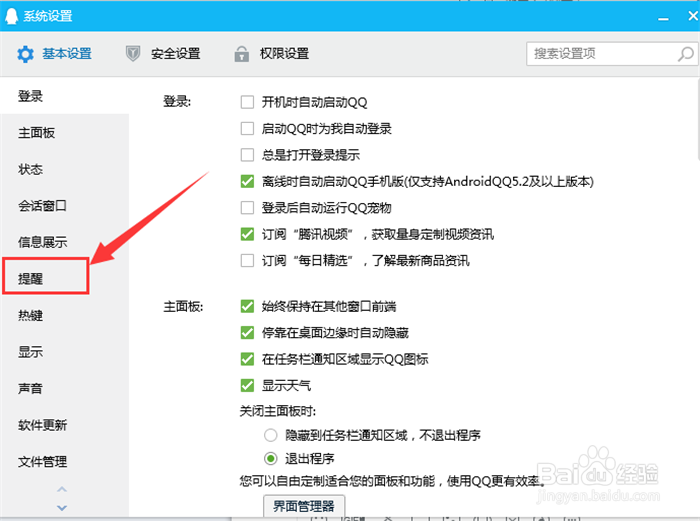Enable 登录后自动运行QQ宠物 checkbox
The image size is (700, 521).
coord(247,208)
